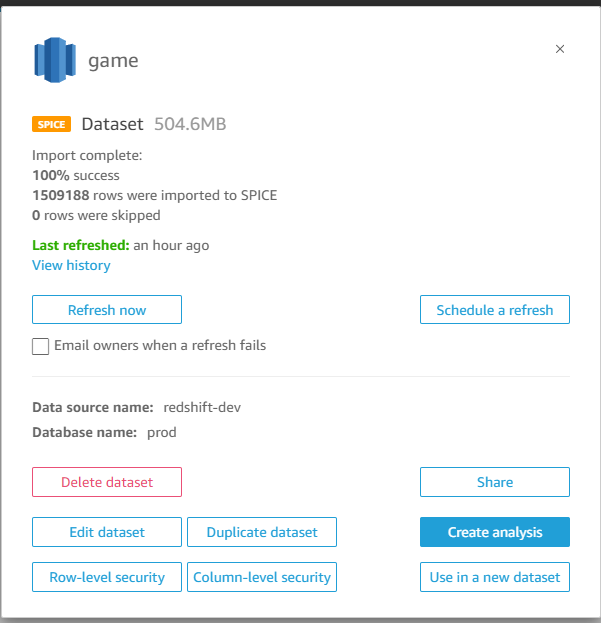
Task: Open Schedule a refresh
Action: [x=494, y=310]
